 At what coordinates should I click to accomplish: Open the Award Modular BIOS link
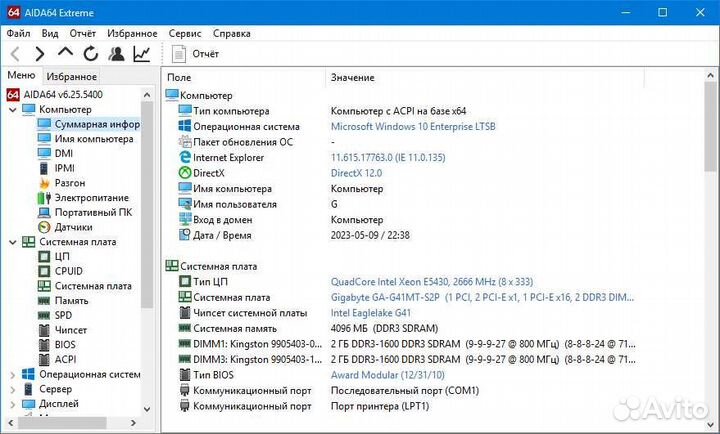(x=388, y=375)
